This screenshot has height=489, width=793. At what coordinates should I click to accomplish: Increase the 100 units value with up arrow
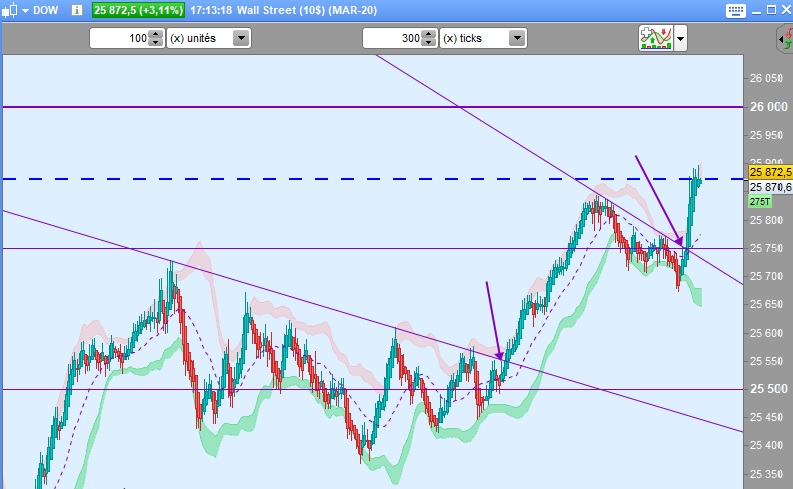pyautogui.click(x=156, y=34)
